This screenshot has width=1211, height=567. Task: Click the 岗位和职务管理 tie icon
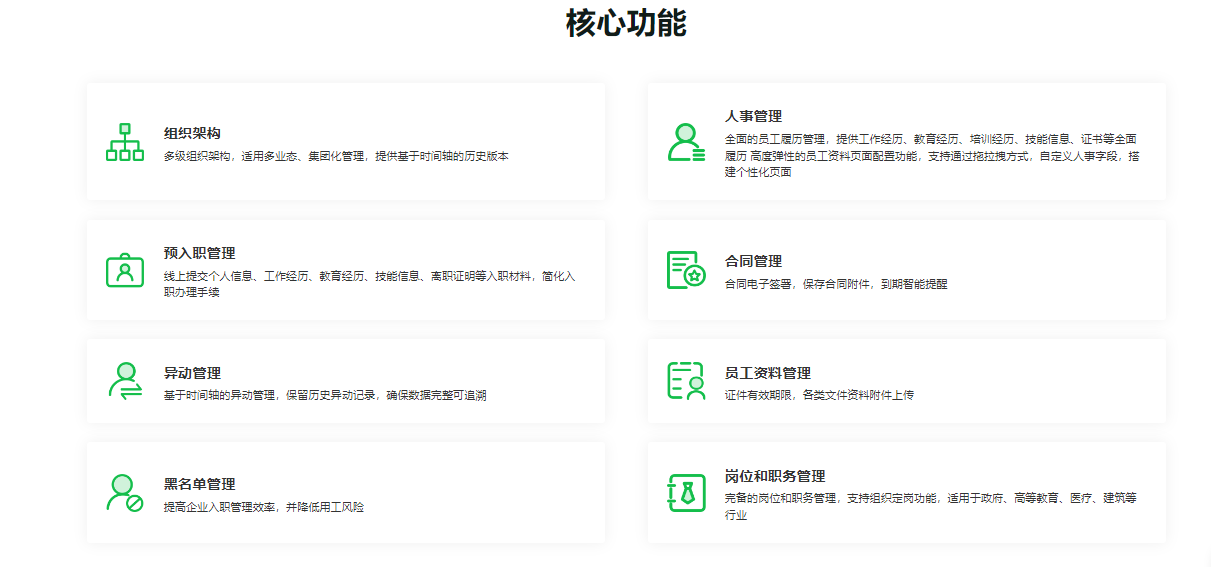686,493
